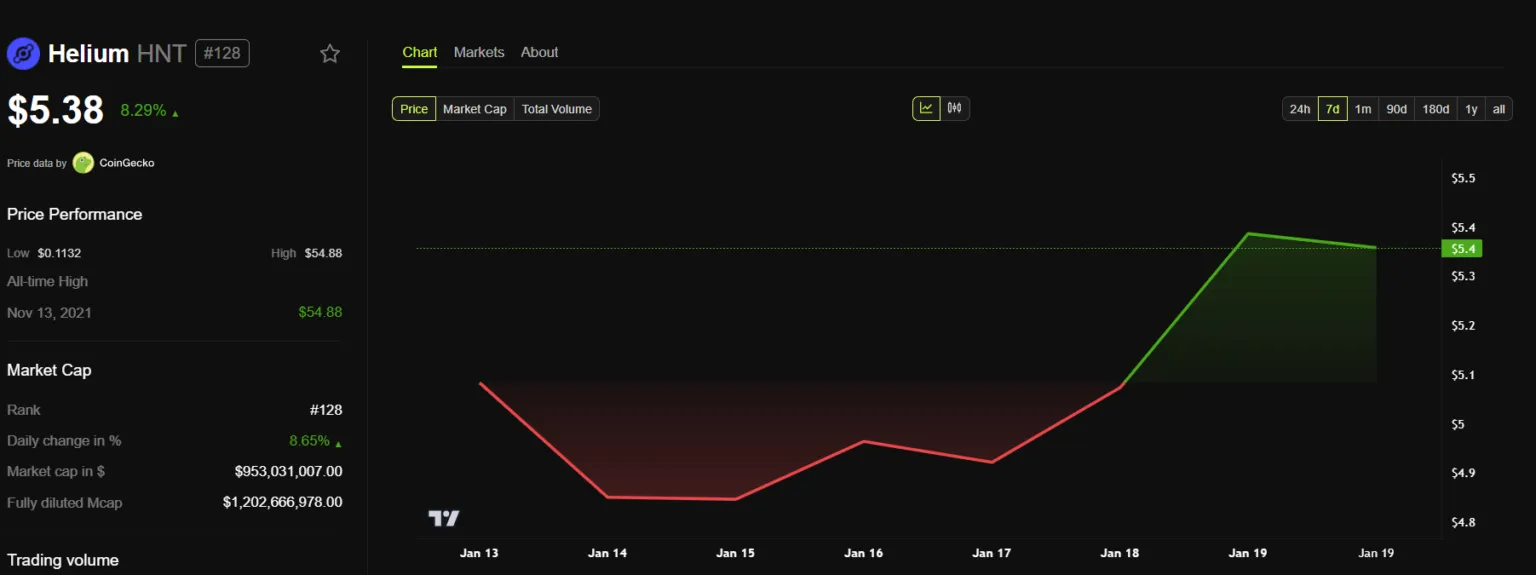Viewport: 1536px width, 575px height.
Task: Click the Trading volume heading
Action: [x=63, y=560]
